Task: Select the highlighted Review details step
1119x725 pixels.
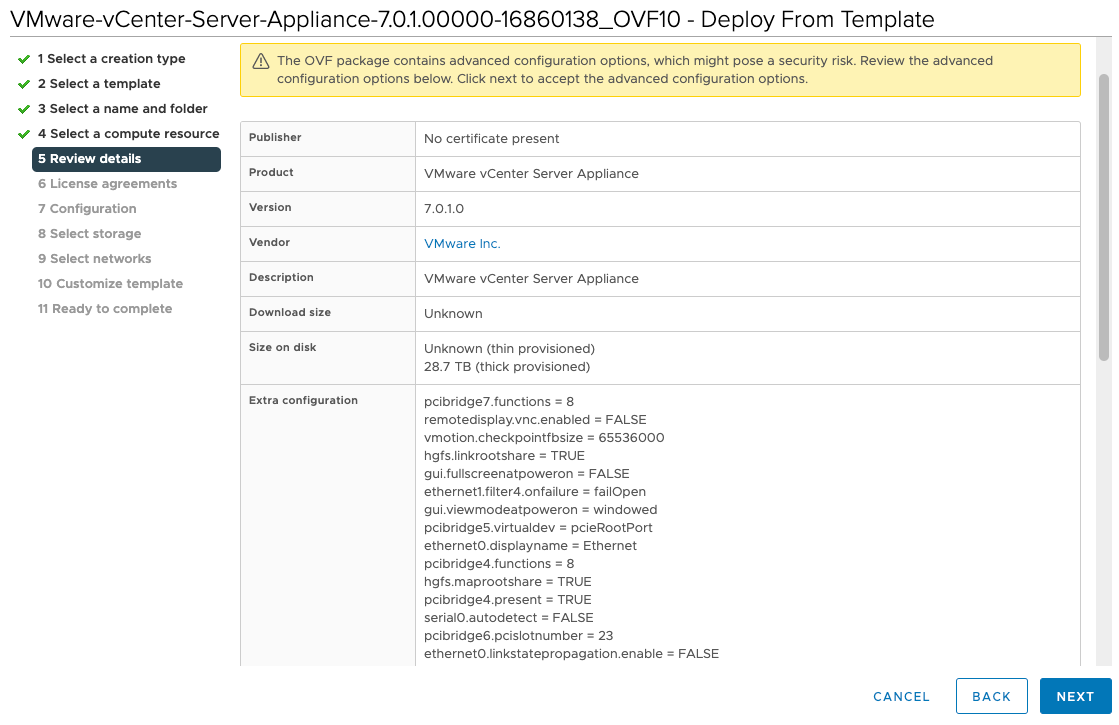Action: [x=126, y=159]
